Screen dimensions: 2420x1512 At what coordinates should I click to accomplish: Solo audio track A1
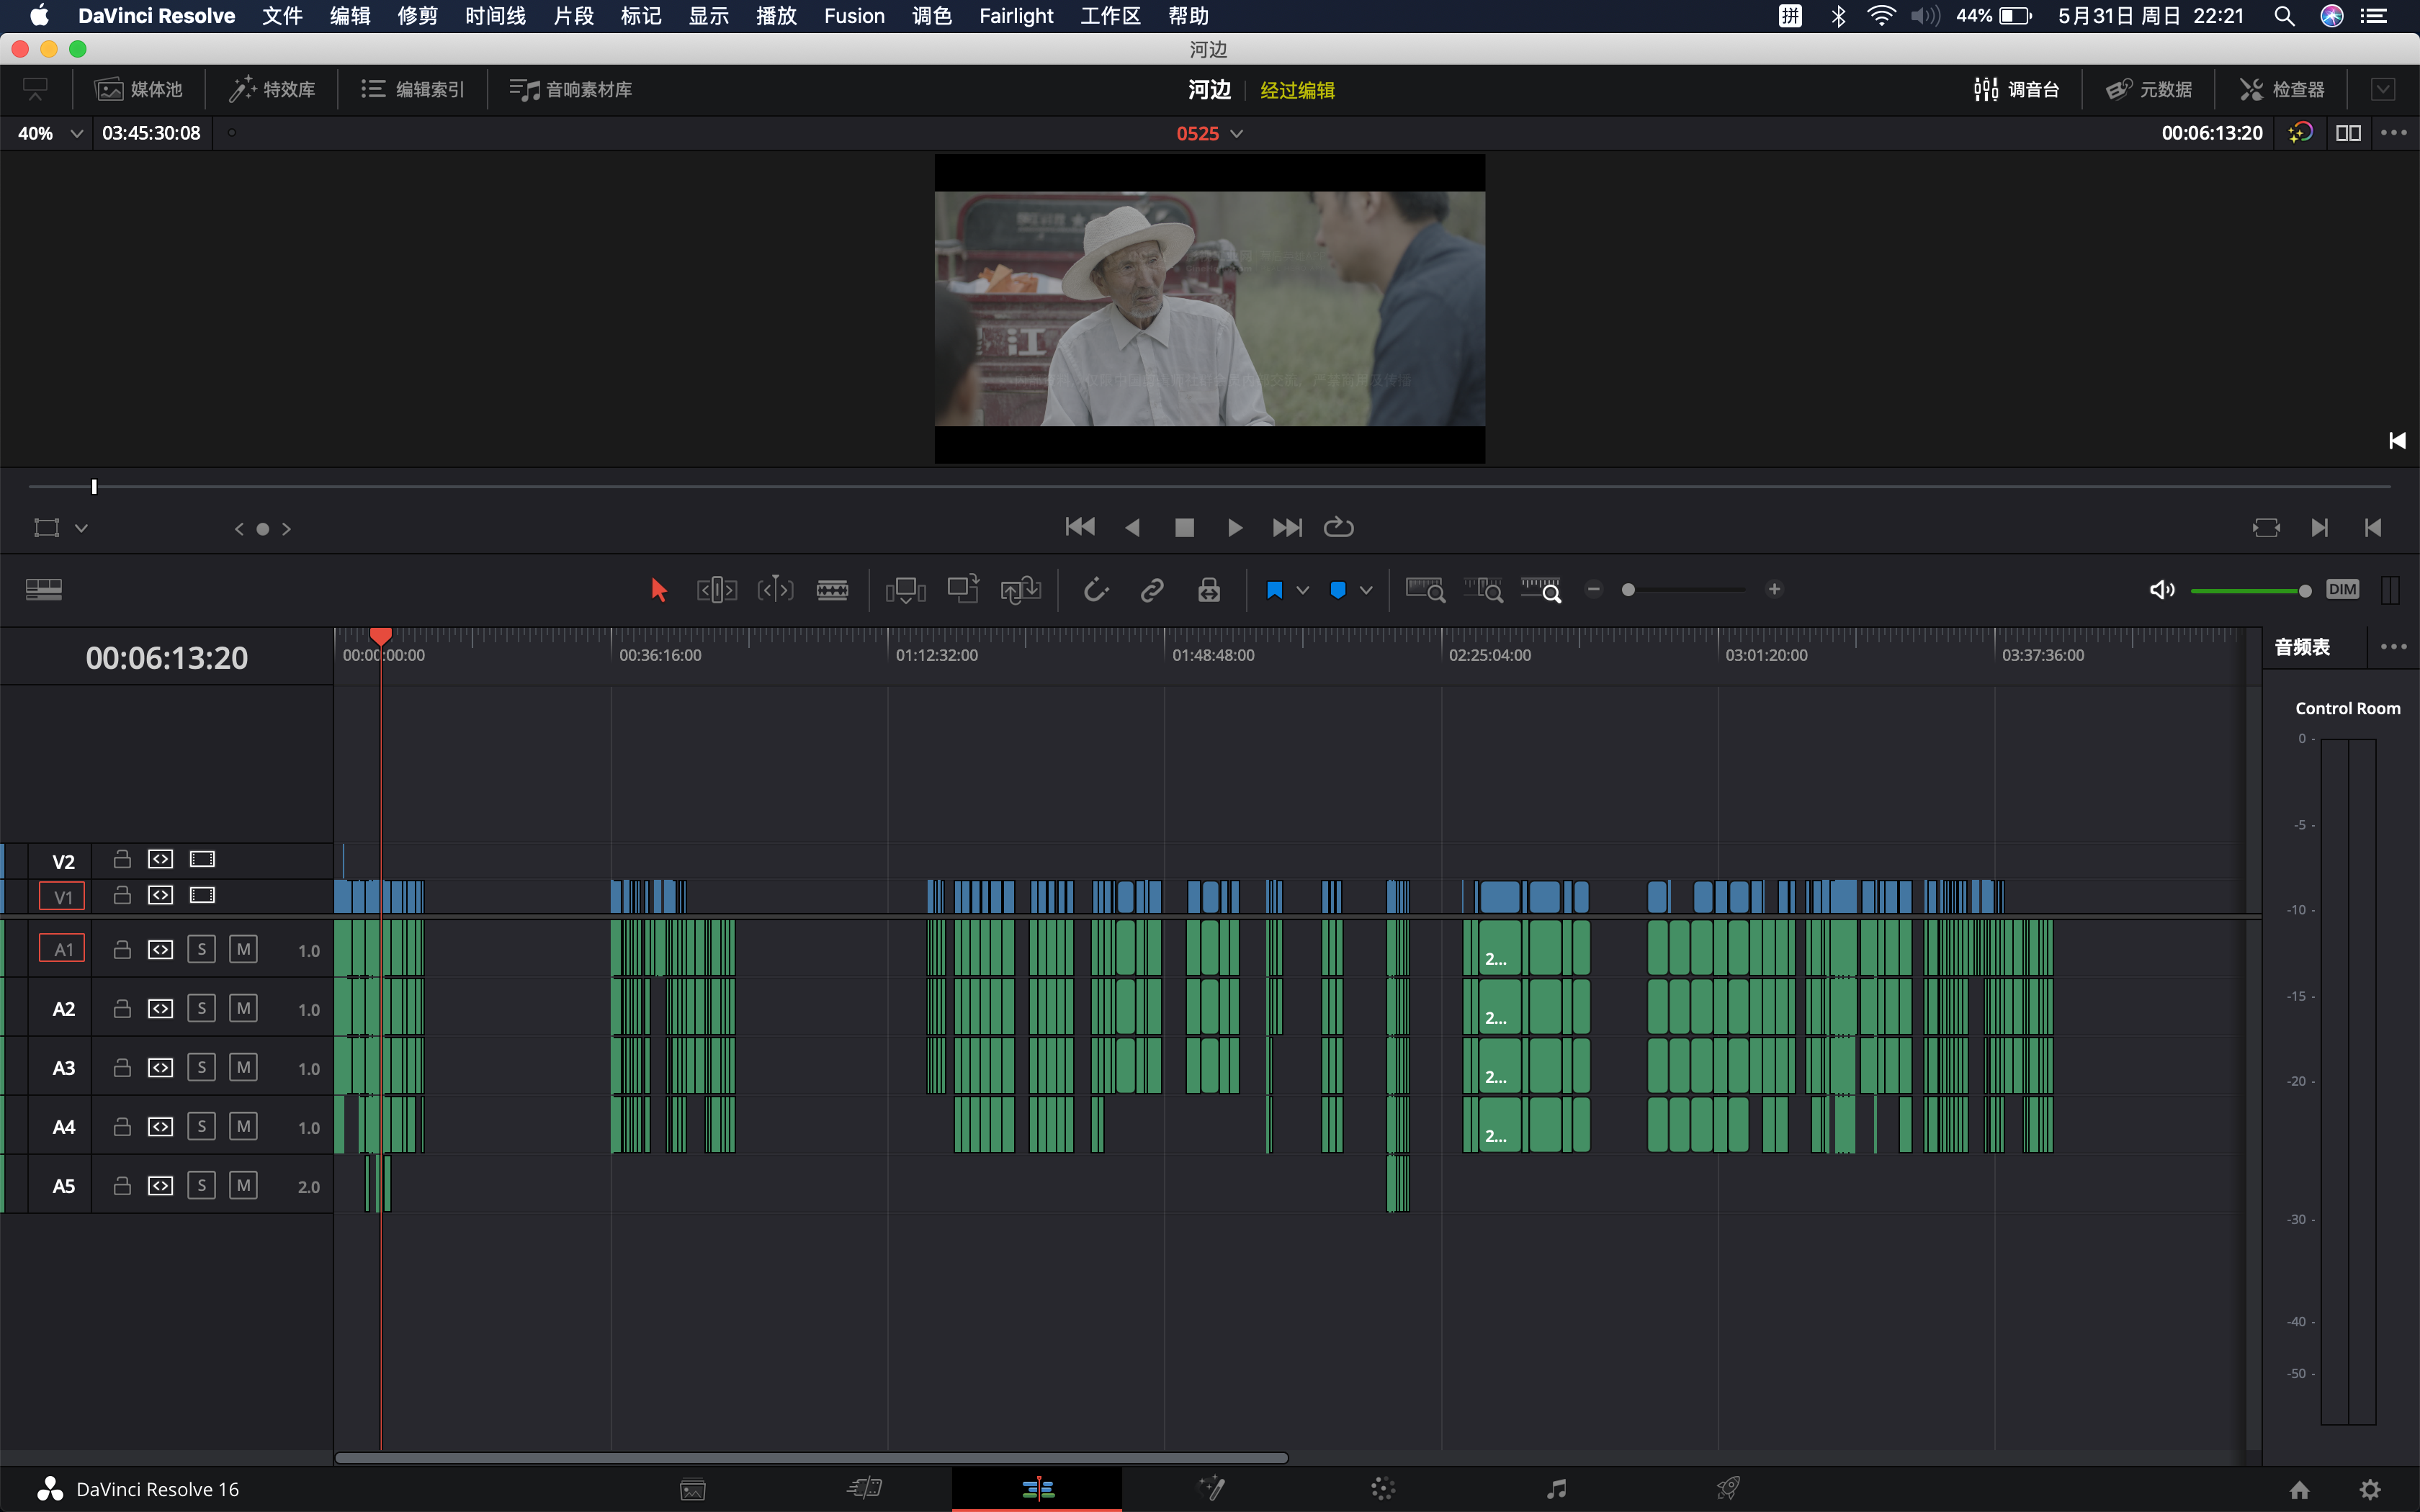coord(201,949)
